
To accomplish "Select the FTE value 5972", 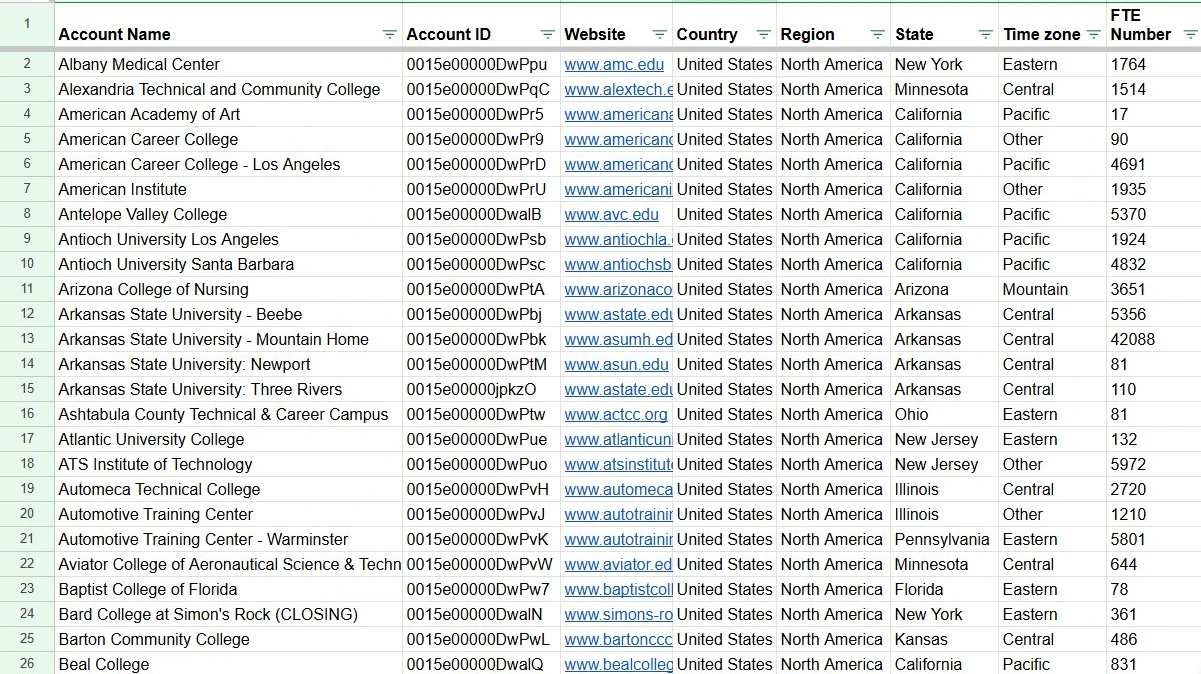I will 1153,464.
